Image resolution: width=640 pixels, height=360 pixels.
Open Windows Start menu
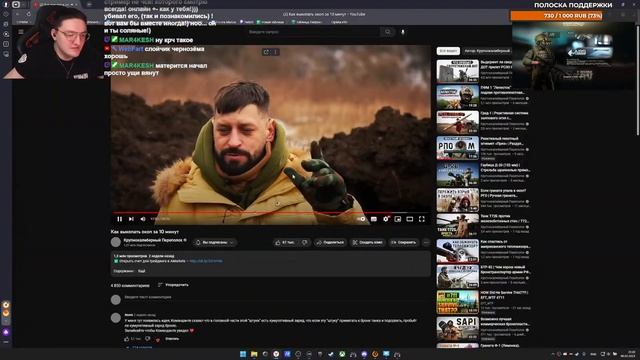point(243,354)
